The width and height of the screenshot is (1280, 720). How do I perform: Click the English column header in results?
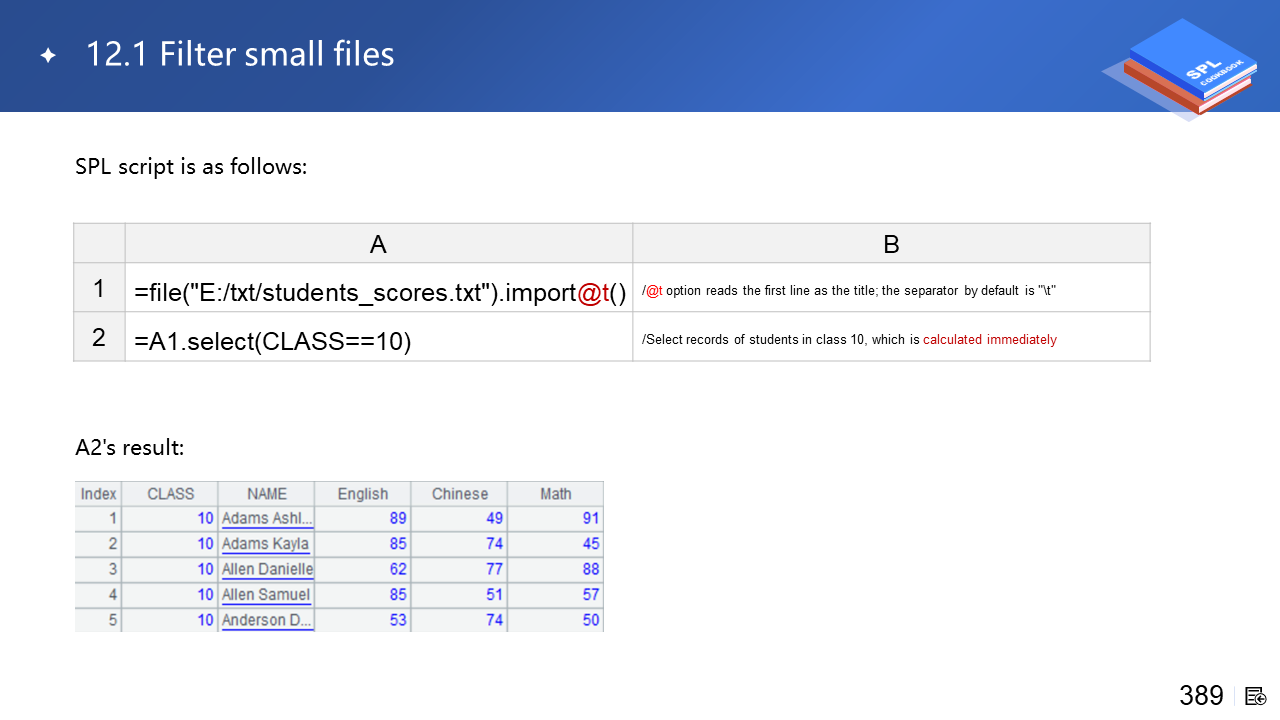362,494
